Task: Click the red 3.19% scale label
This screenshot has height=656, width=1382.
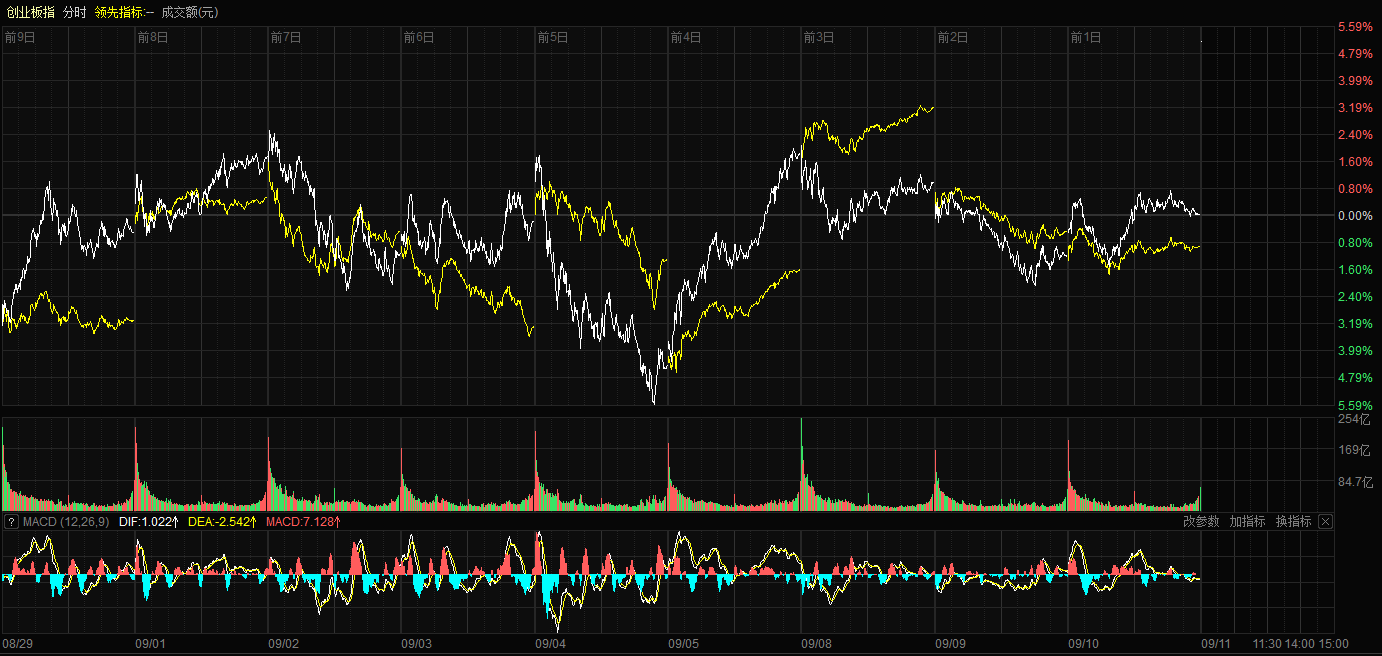Action: (x=1354, y=108)
